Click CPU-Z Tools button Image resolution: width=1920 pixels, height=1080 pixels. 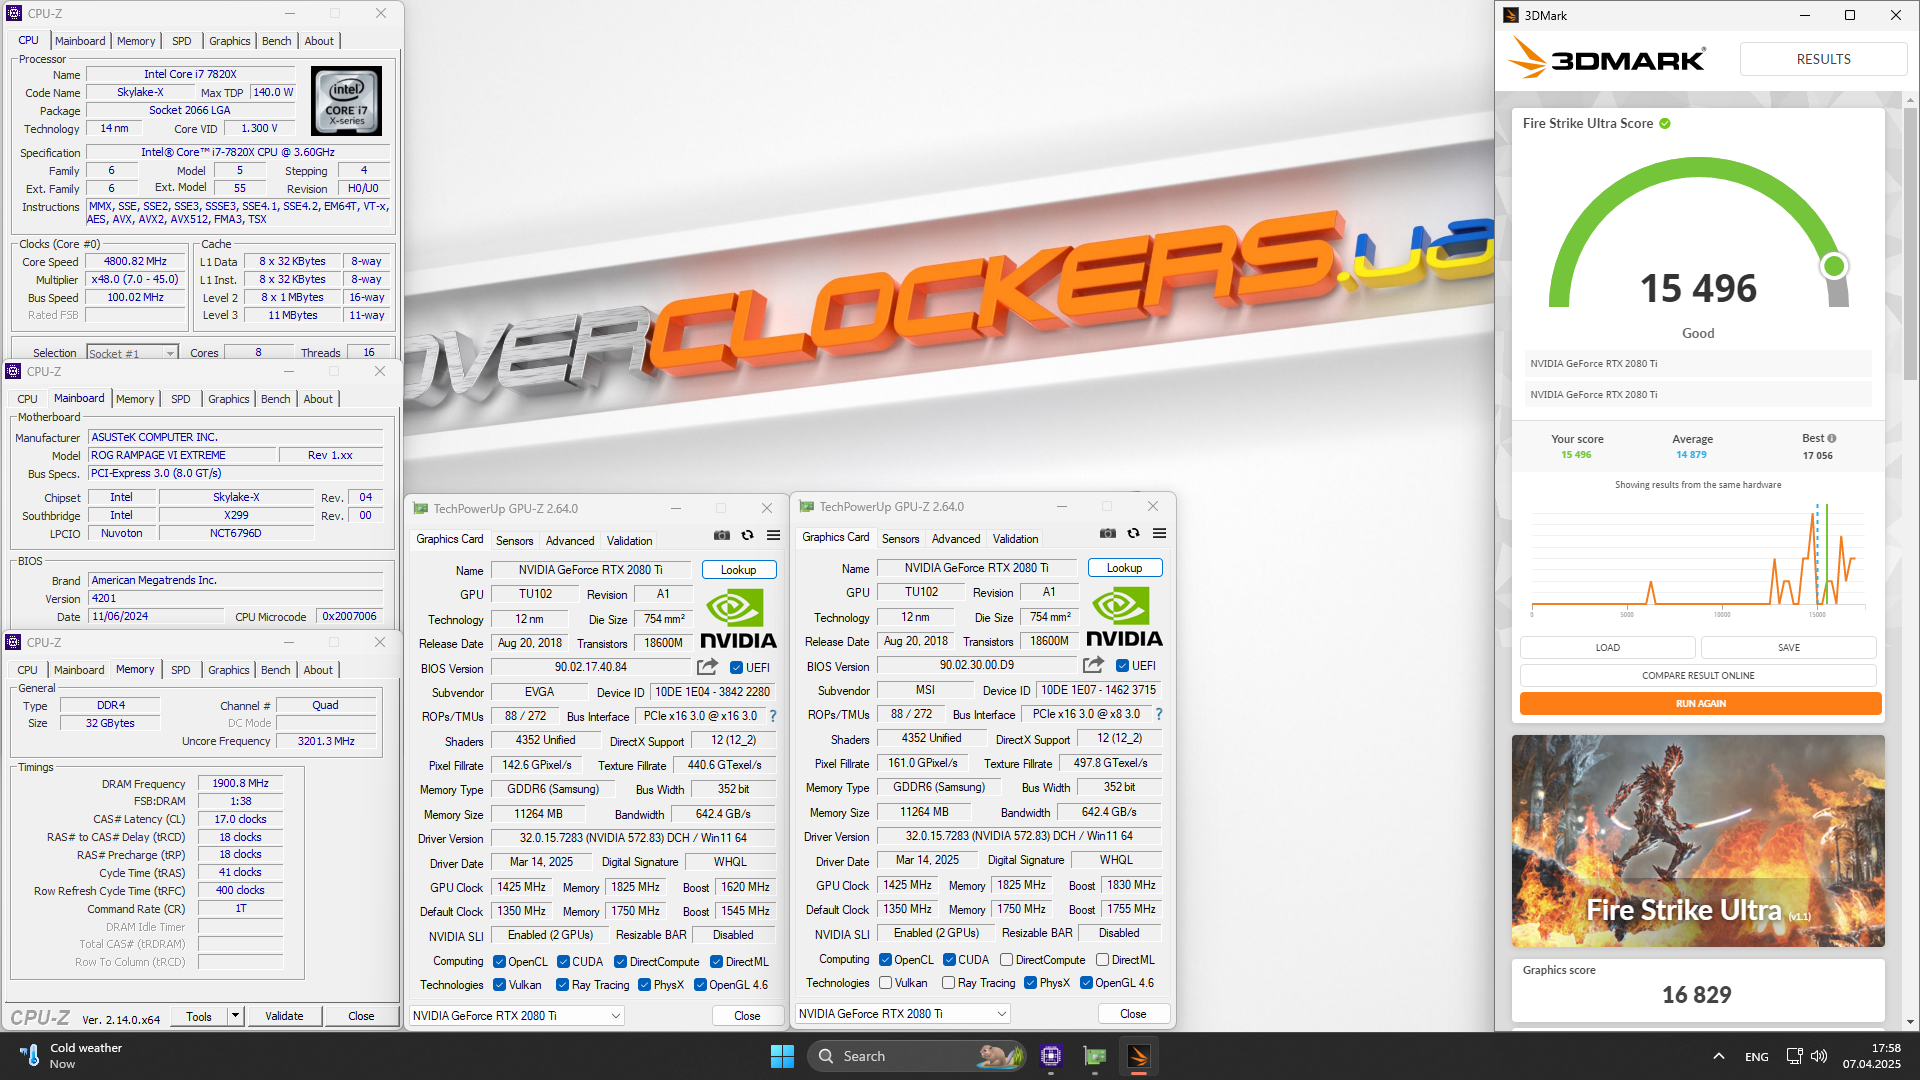[199, 1016]
